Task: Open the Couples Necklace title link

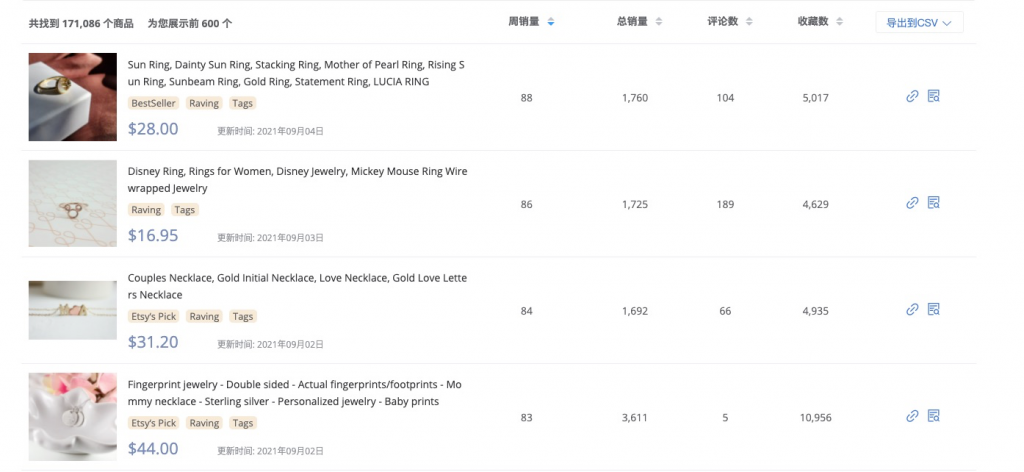Action: pos(297,286)
